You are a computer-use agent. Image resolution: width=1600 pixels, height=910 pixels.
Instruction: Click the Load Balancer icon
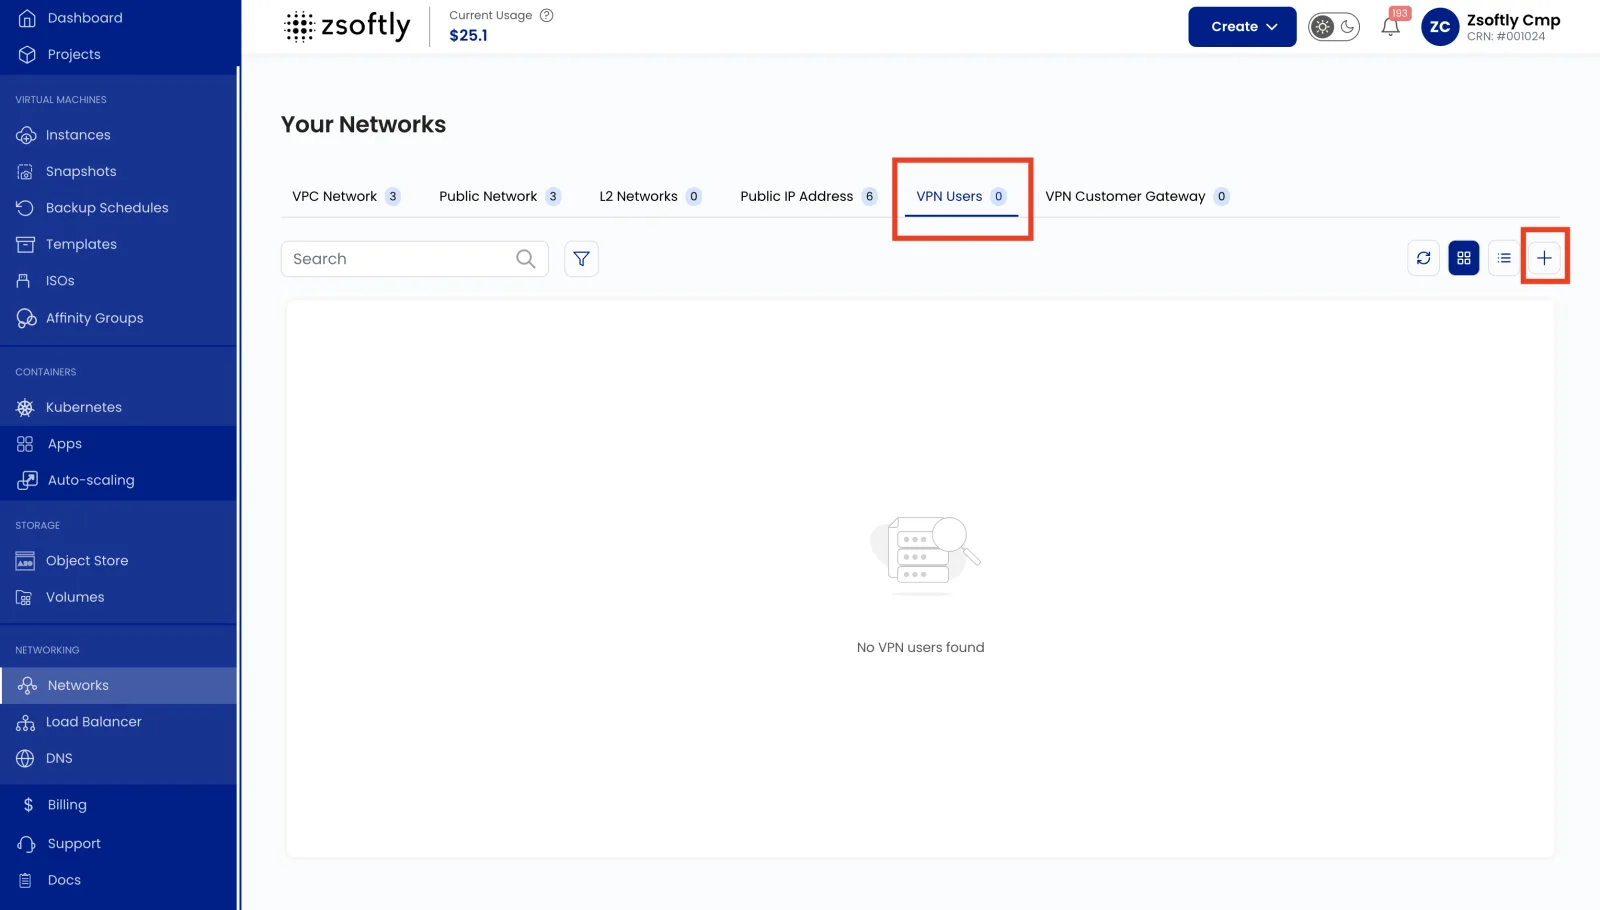click(26, 722)
